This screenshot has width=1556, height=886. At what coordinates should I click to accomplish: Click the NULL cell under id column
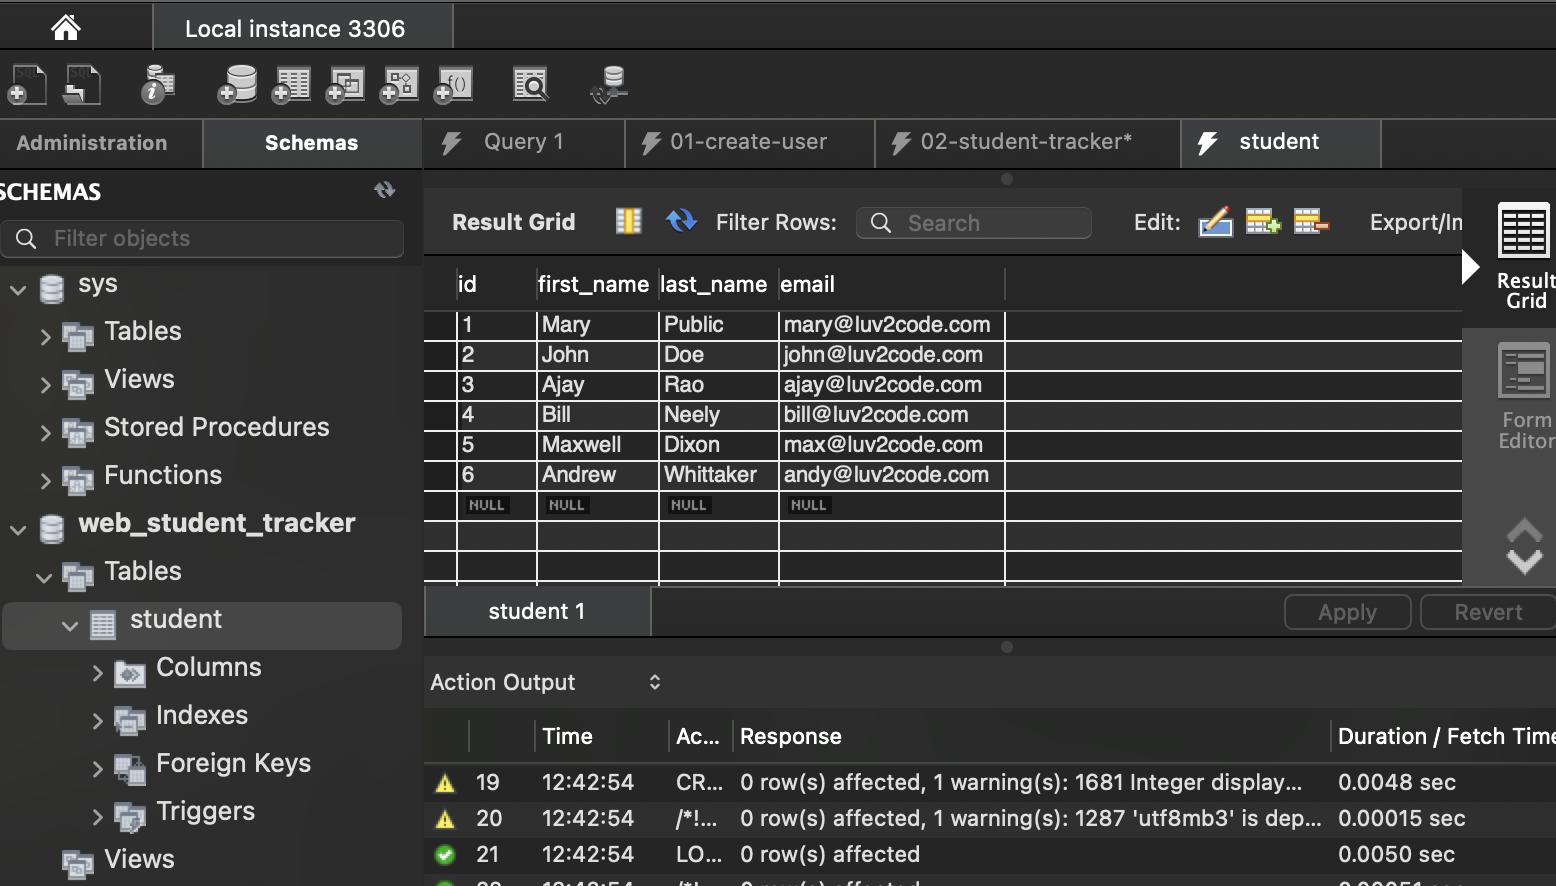click(487, 505)
